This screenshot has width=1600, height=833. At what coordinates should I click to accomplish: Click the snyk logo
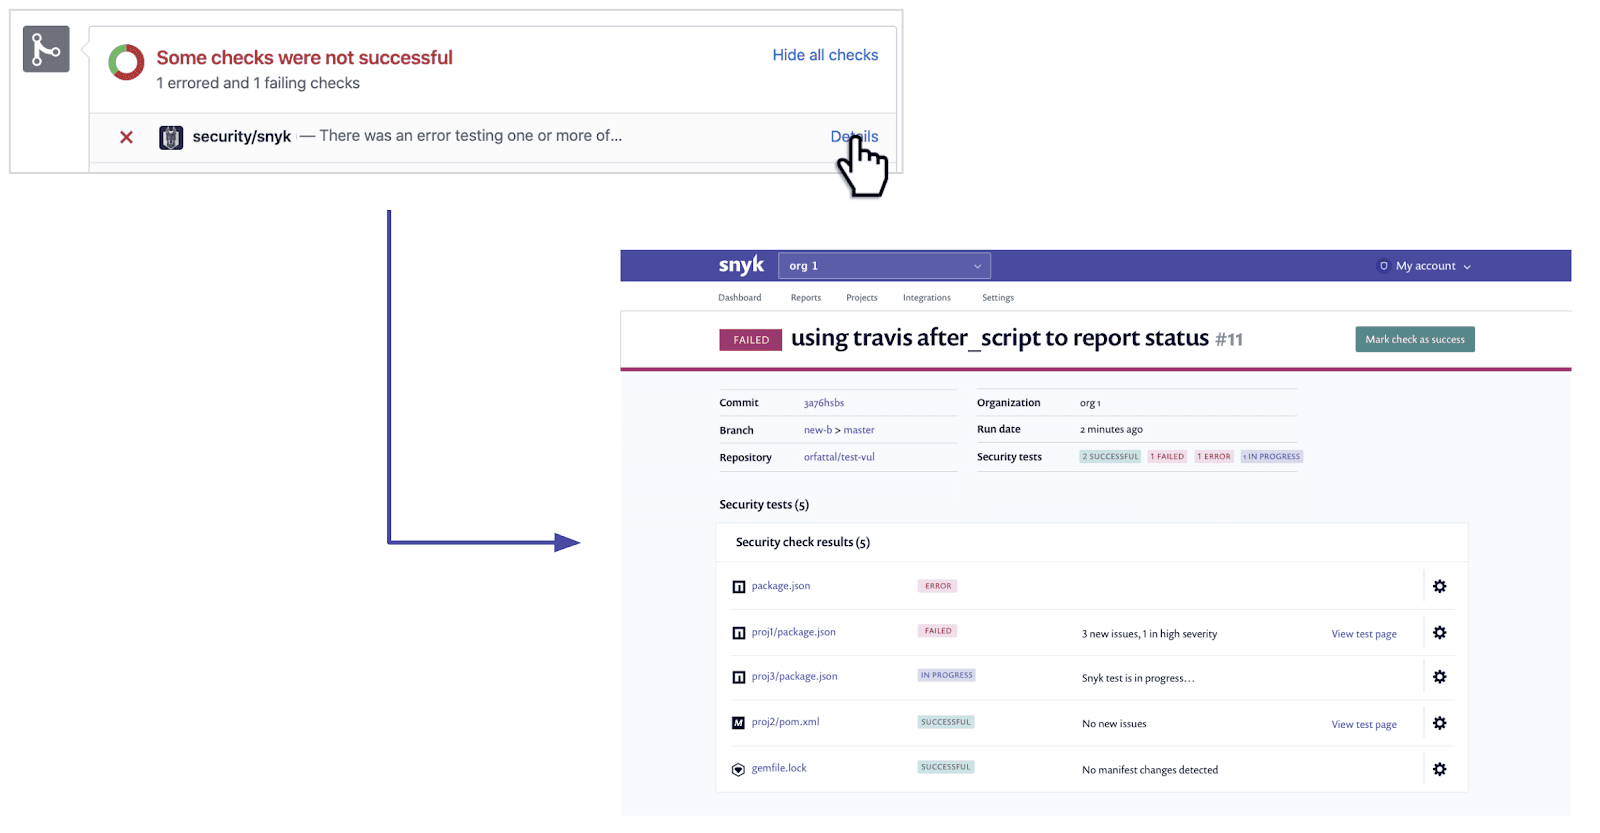[x=741, y=265]
